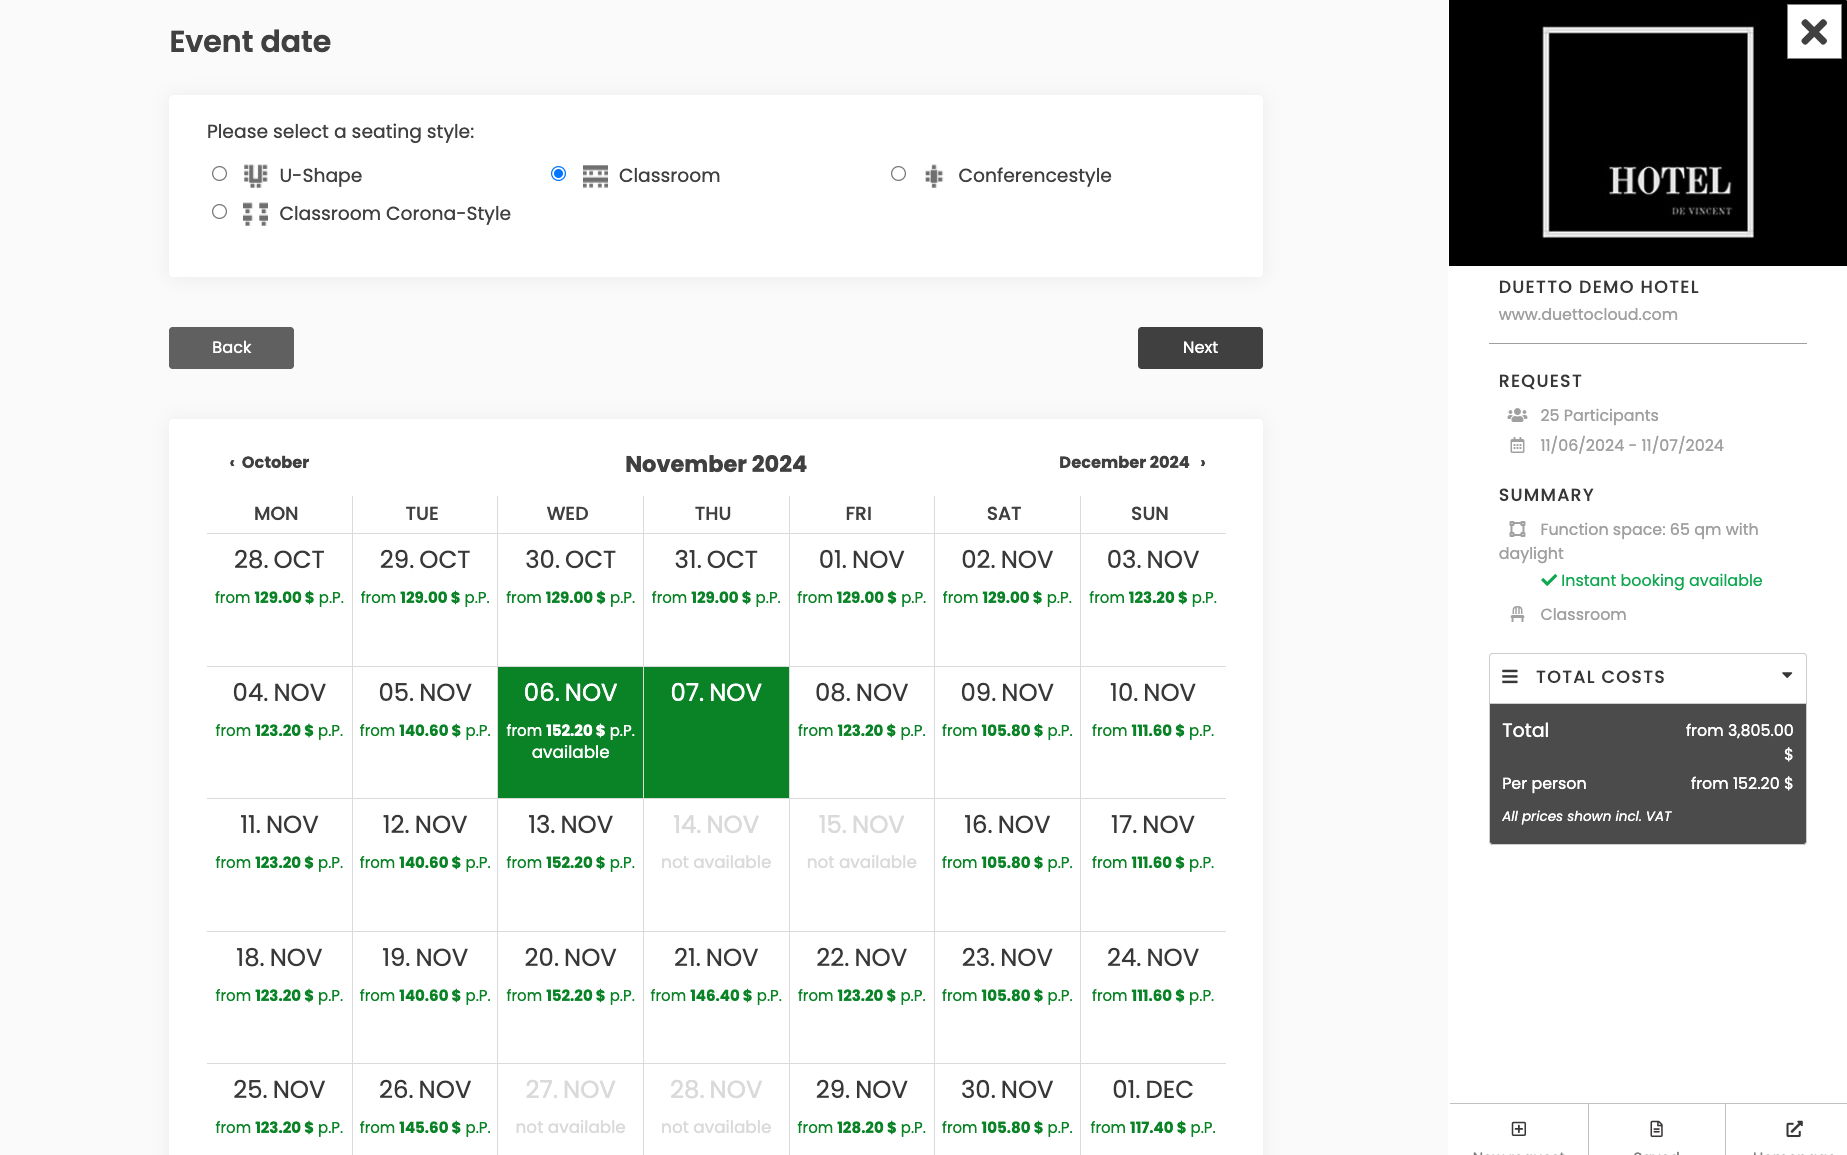This screenshot has height=1155, width=1847.
Task: Click the Back button
Action: coord(231,348)
